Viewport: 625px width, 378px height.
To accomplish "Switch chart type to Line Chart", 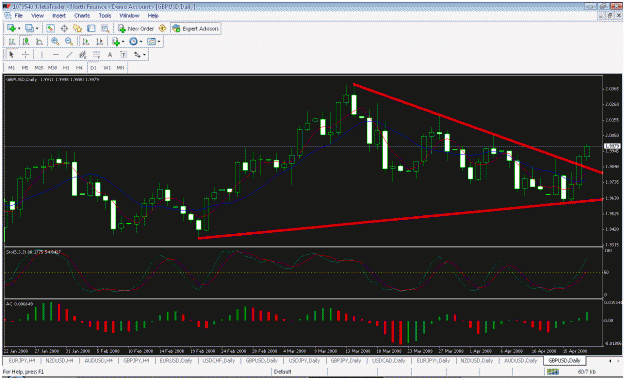I will (39, 41).
